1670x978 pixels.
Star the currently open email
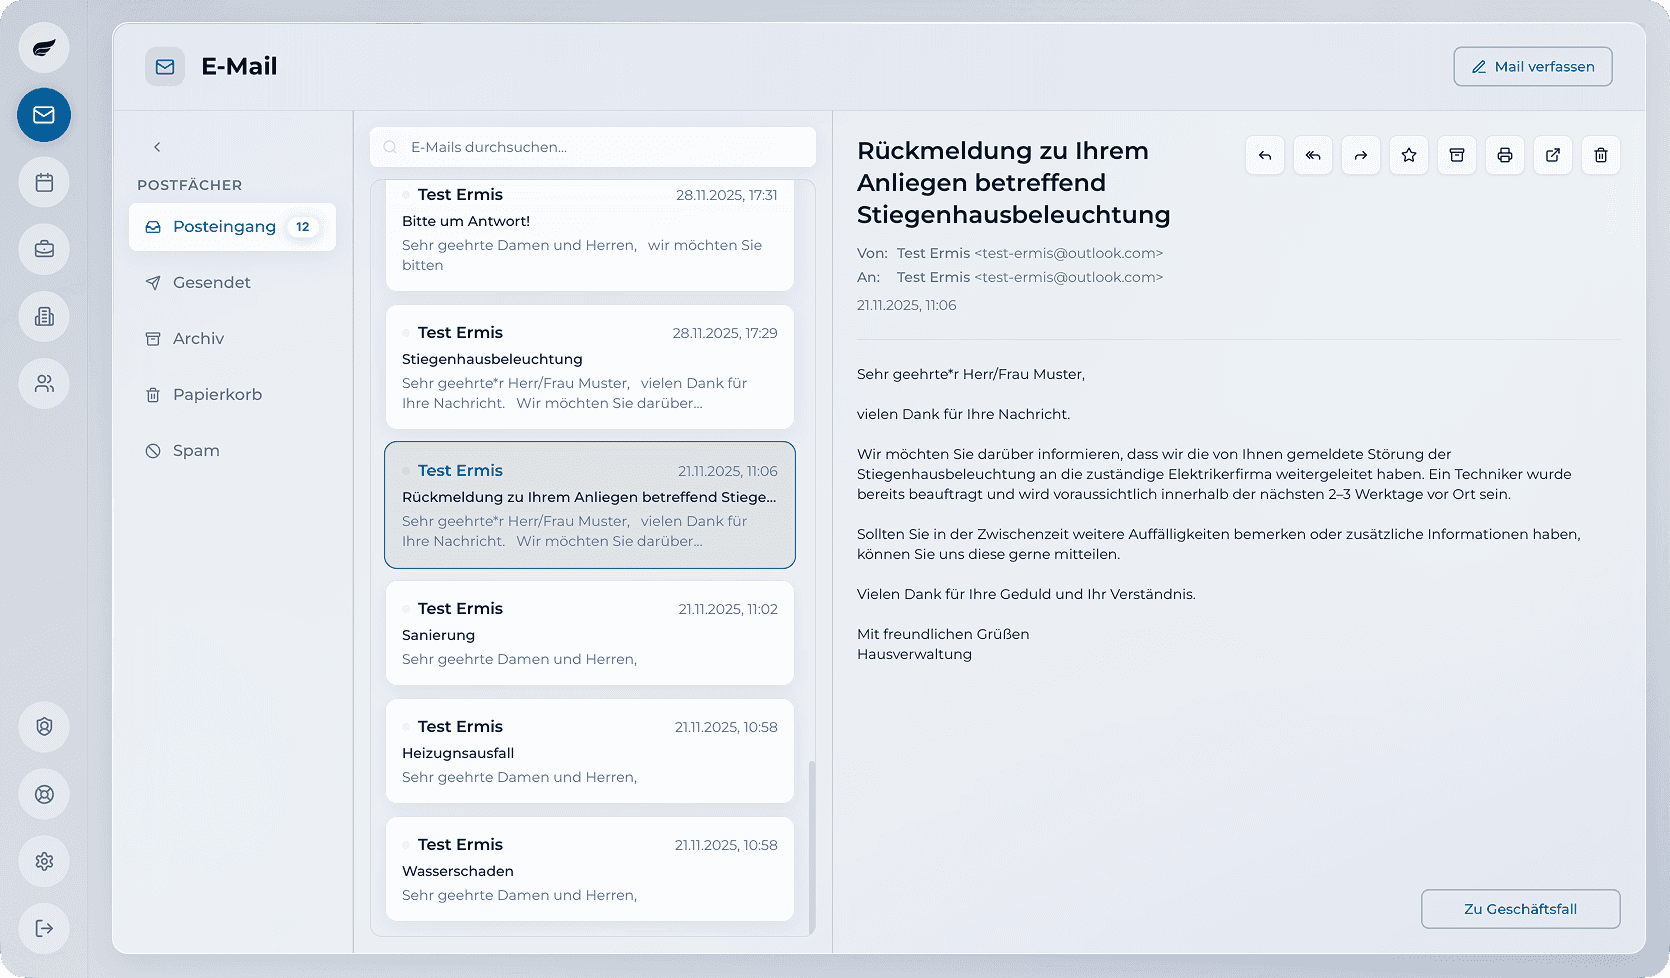coord(1408,155)
